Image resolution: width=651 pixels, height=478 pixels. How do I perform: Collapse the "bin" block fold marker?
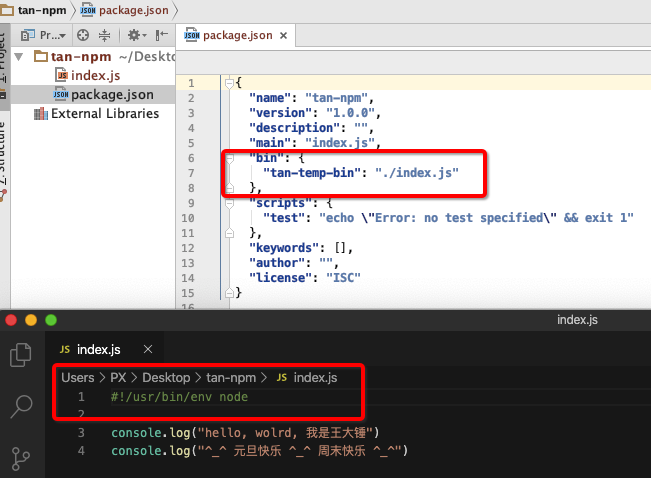point(228,158)
